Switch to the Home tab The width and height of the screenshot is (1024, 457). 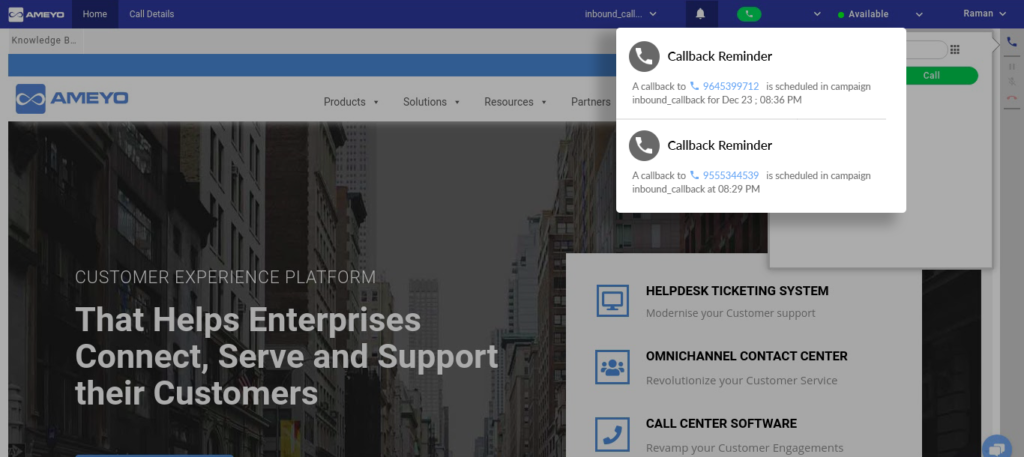(95, 14)
